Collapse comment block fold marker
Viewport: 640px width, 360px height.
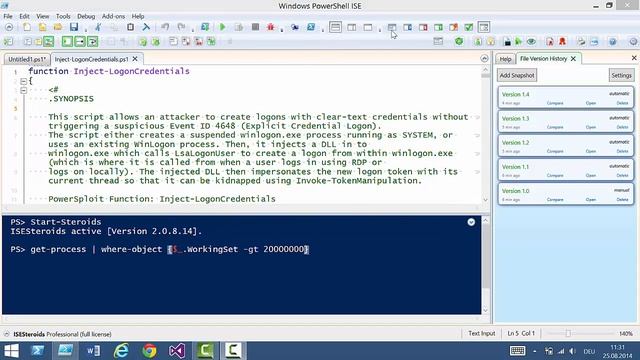click(23, 90)
